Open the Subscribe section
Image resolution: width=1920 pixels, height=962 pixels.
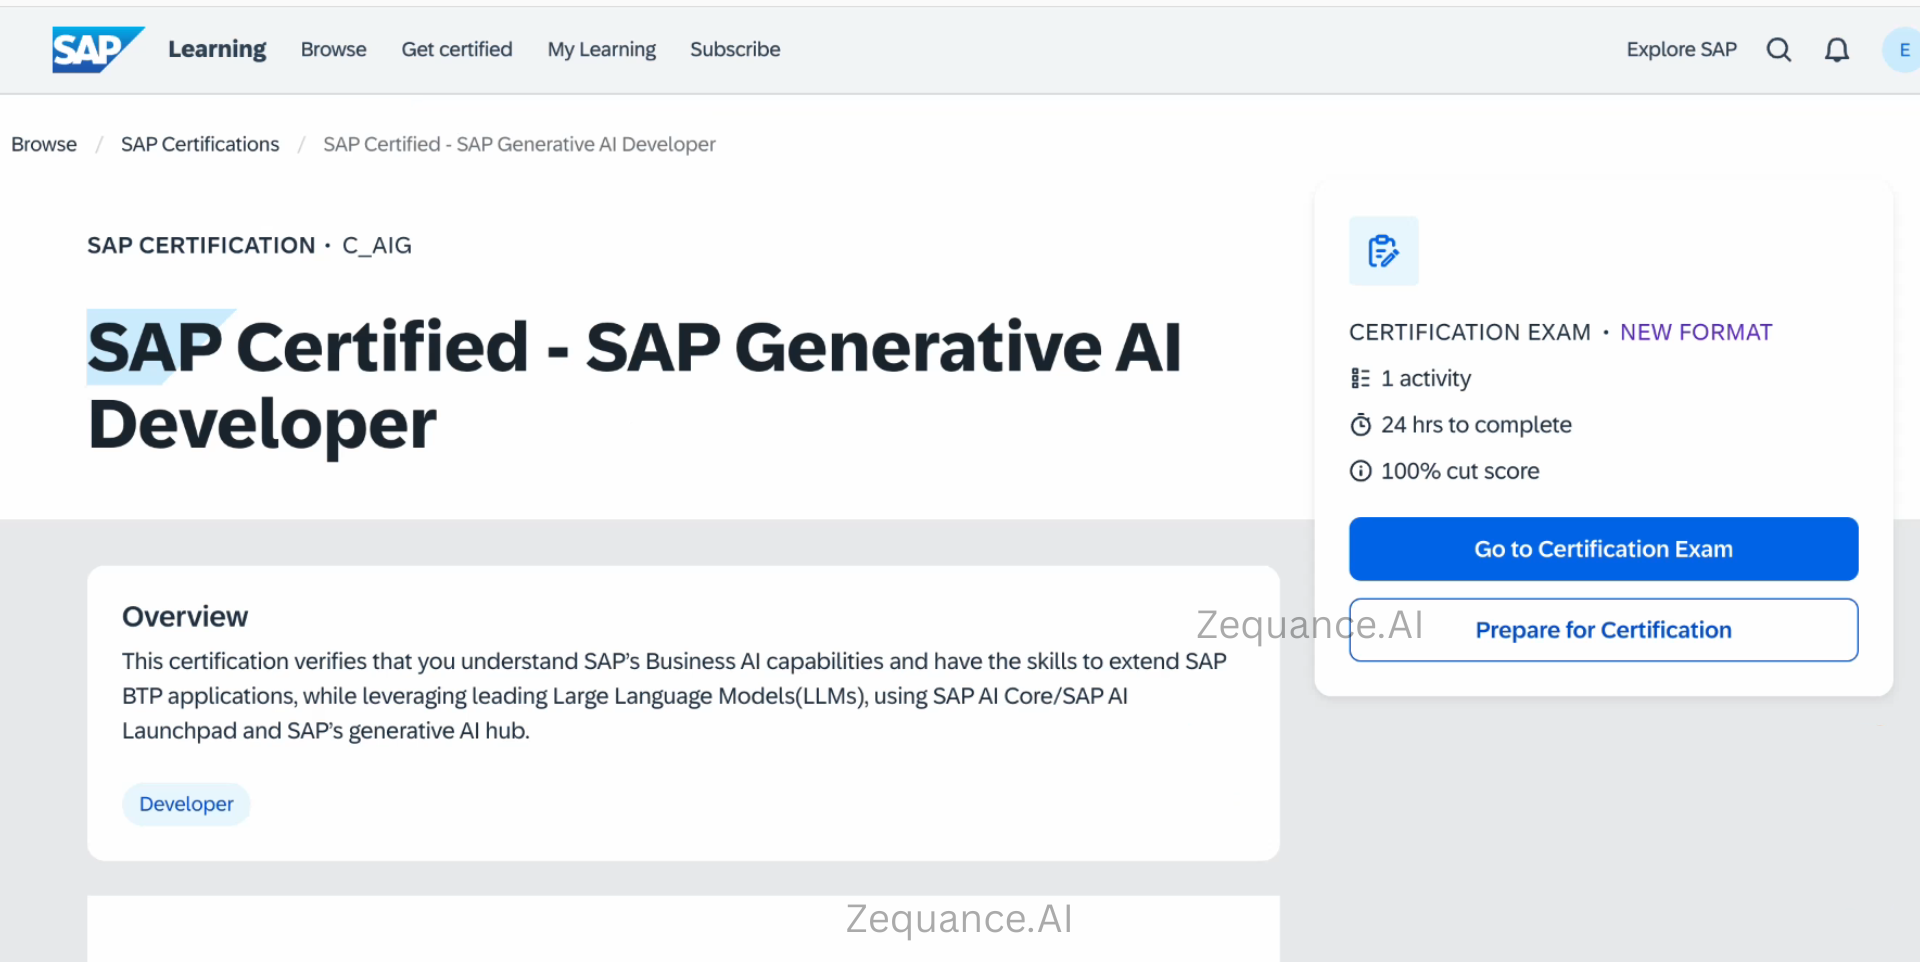(735, 49)
